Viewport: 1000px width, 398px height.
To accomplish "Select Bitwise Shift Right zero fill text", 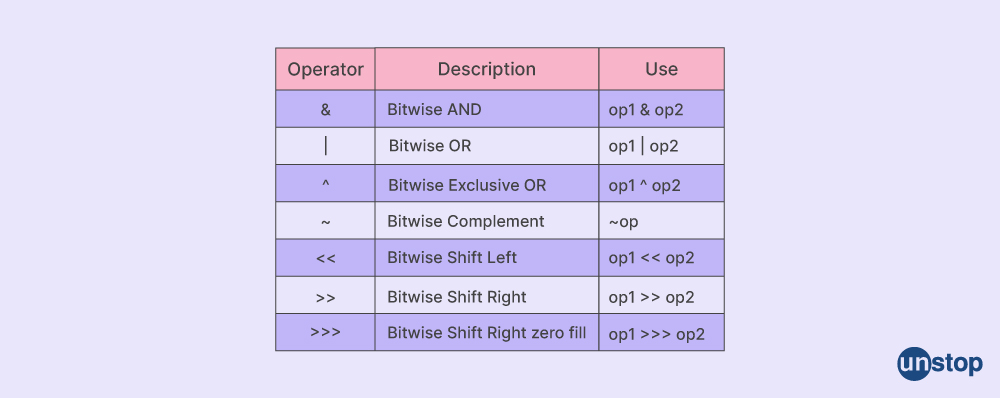I will [487, 332].
